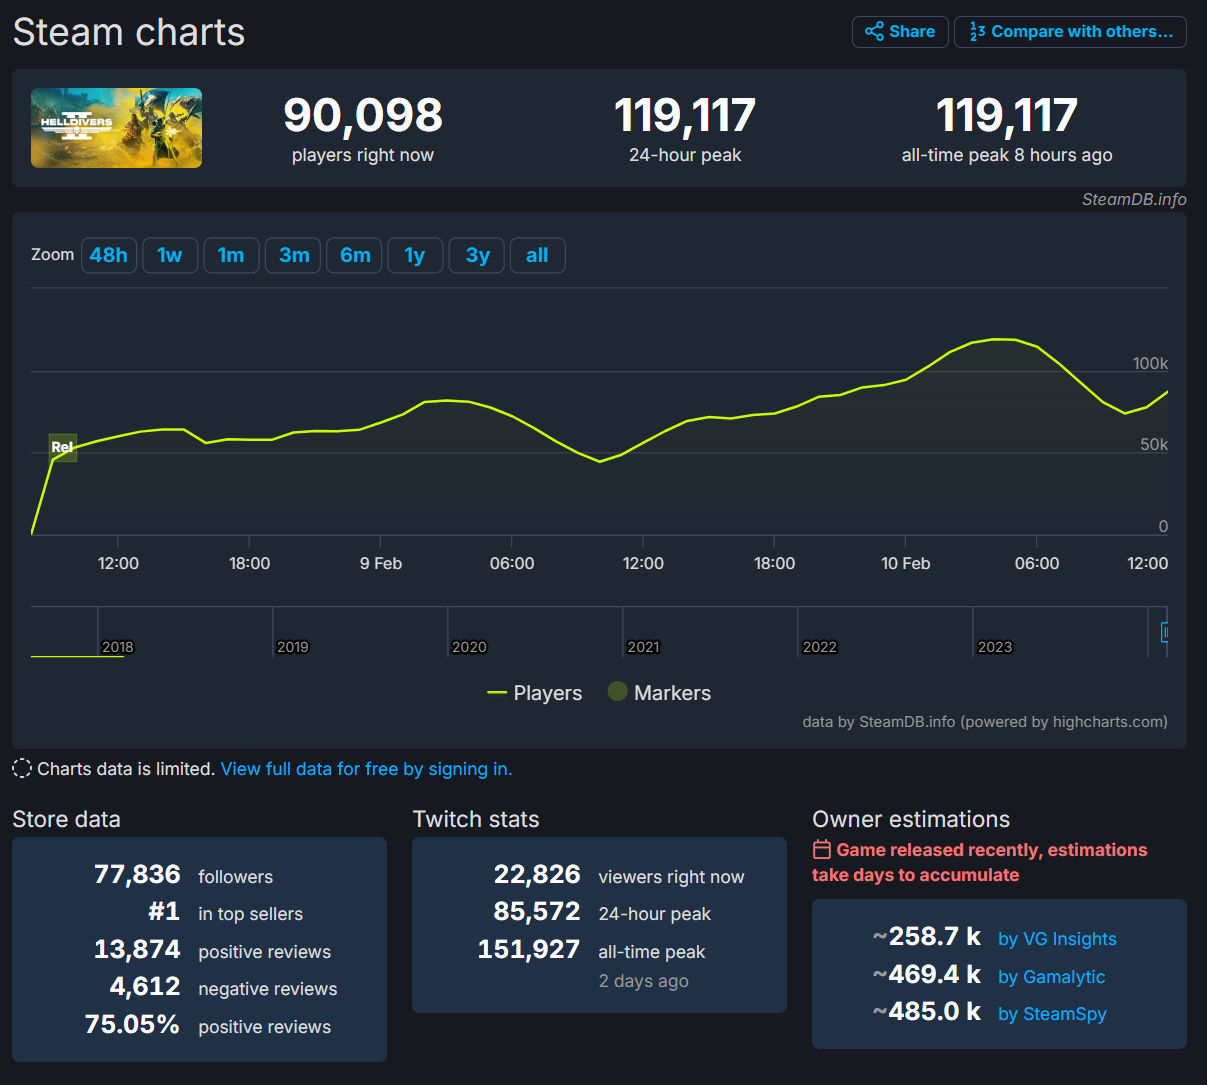
Task: Toggle the Markers series legend
Action: pos(660,693)
